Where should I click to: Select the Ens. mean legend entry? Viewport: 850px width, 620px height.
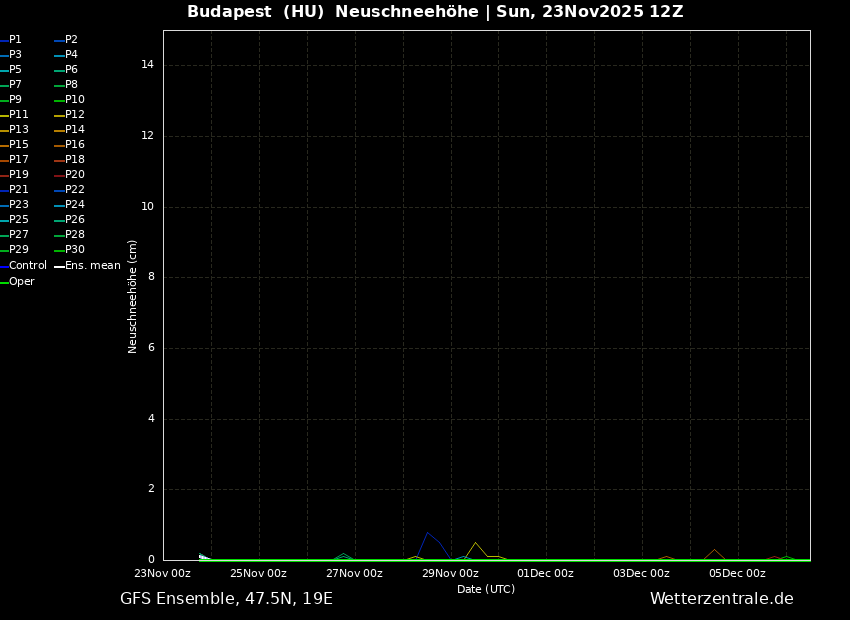coord(92,265)
